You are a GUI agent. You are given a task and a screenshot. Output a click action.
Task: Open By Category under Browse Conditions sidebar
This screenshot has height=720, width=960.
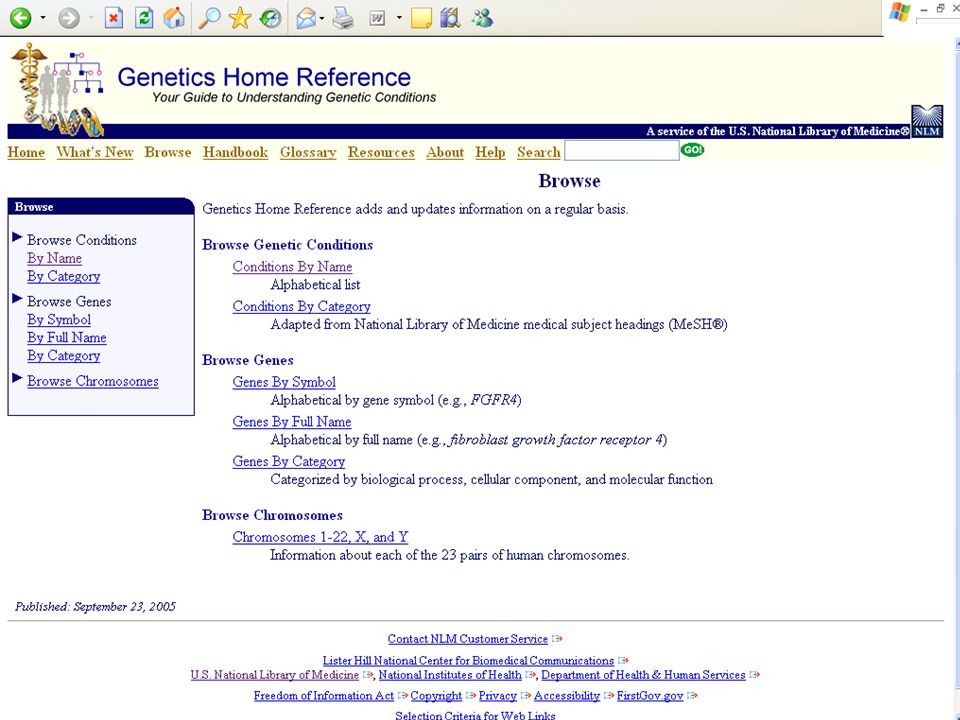click(x=64, y=276)
